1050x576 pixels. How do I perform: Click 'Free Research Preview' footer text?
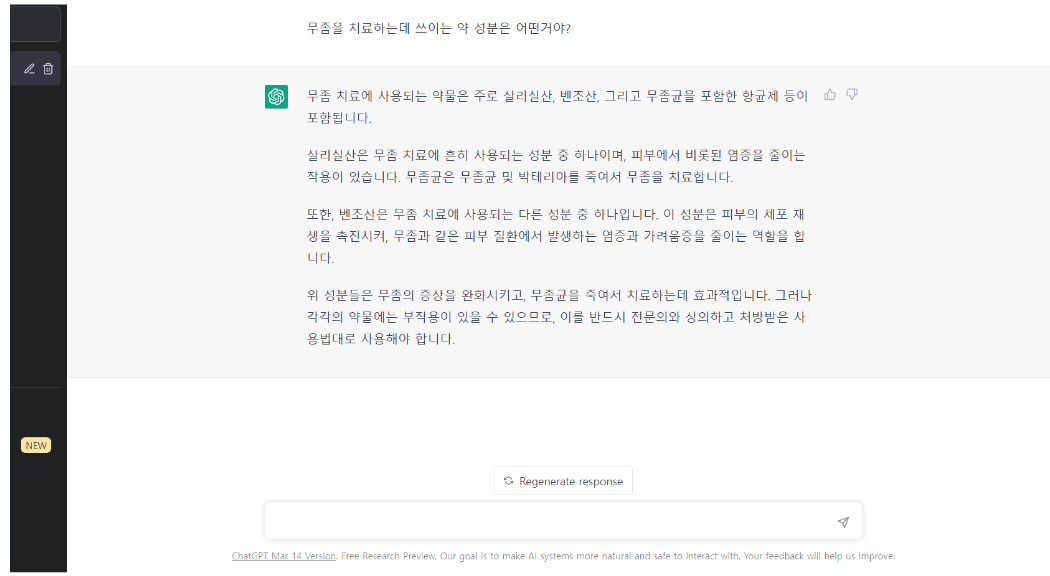[x=388, y=556]
